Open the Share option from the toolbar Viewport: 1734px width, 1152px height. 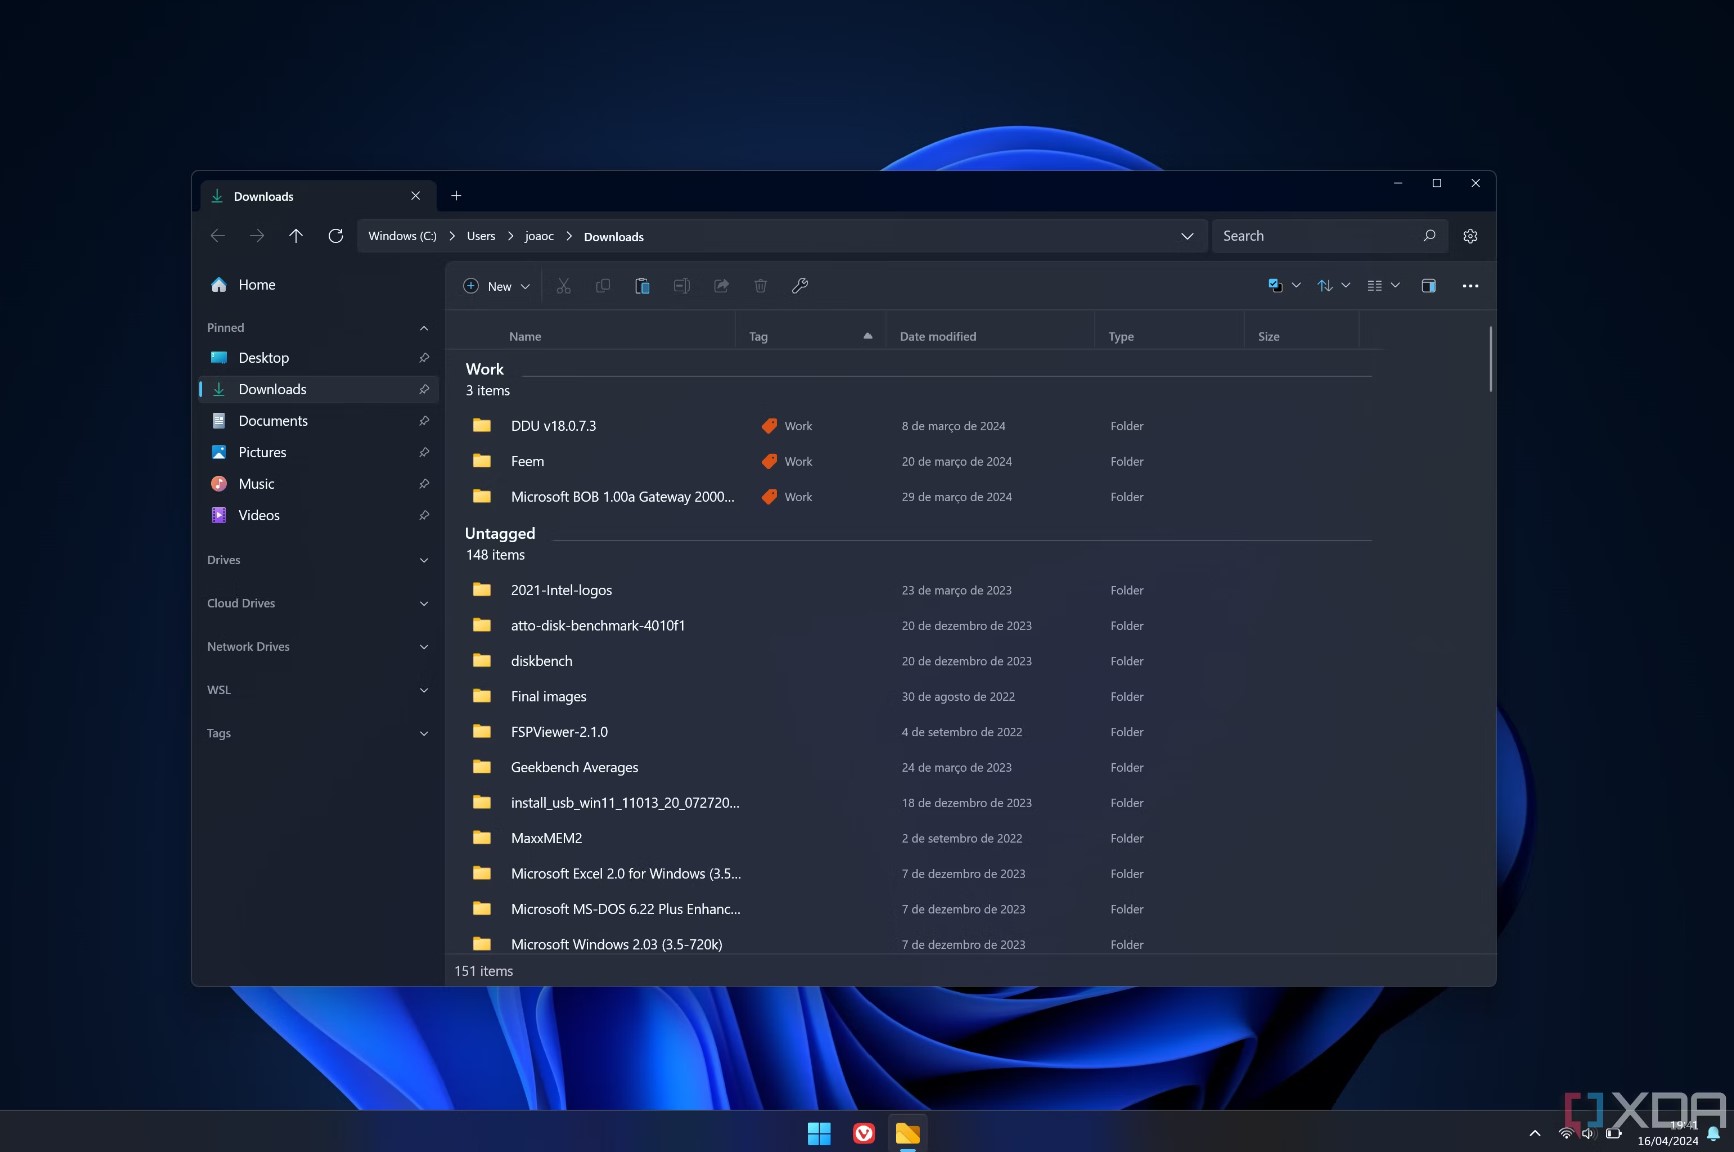[x=721, y=286]
